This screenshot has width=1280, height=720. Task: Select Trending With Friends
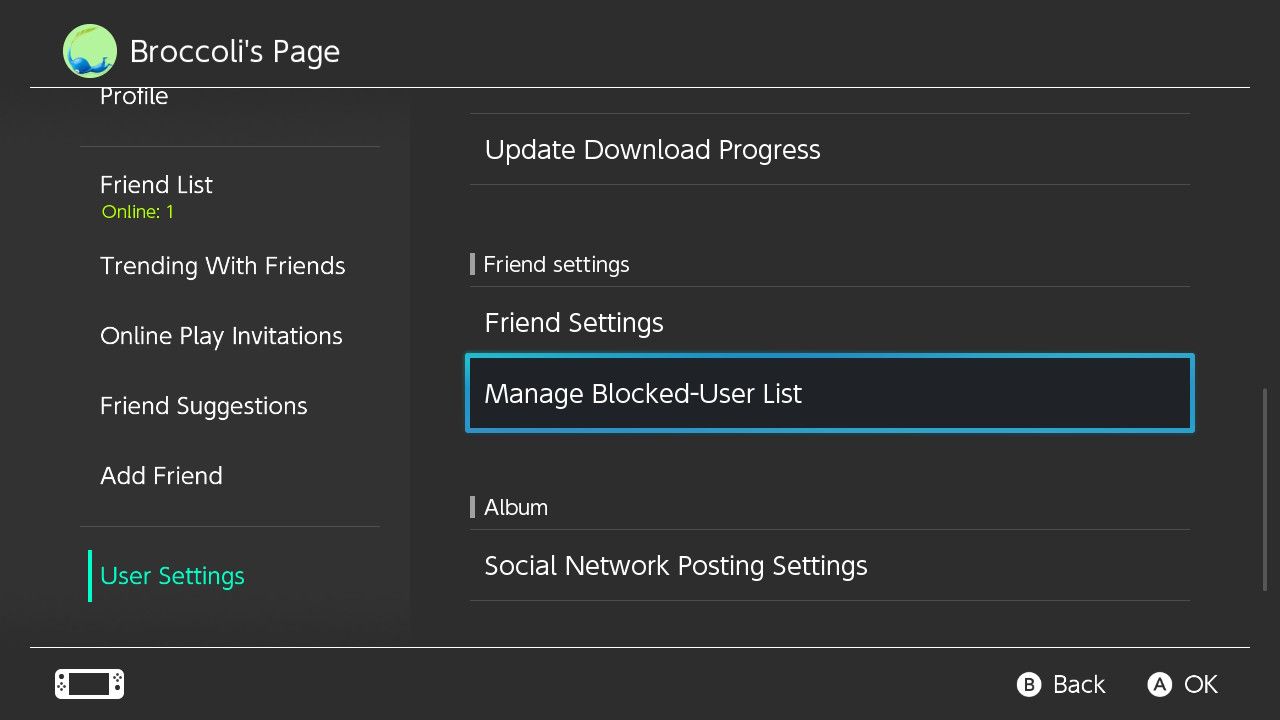tap(222, 266)
